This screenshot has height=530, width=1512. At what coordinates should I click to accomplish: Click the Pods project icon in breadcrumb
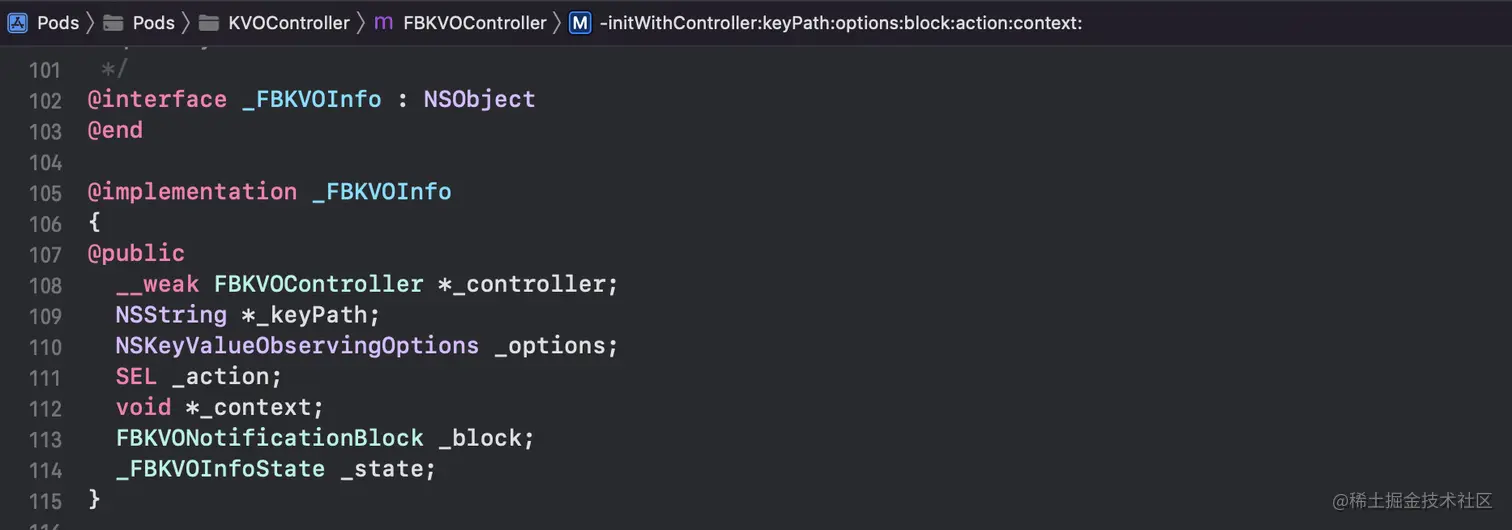(x=18, y=22)
